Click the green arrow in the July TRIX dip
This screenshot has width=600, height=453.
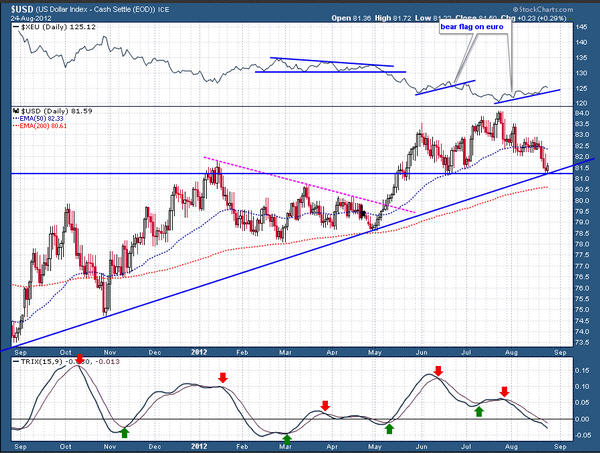pyautogui.click(x=479, y=410)
